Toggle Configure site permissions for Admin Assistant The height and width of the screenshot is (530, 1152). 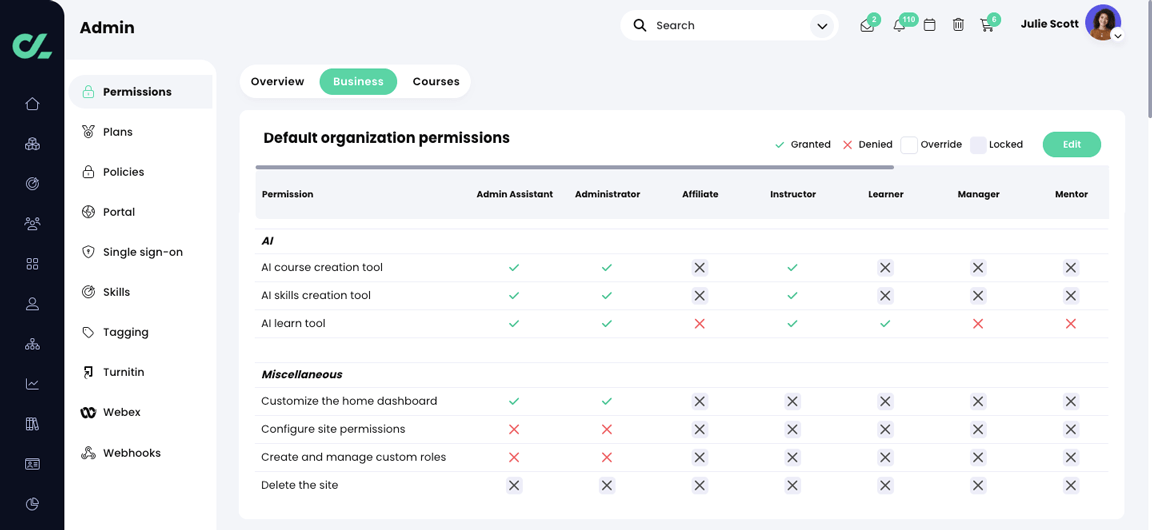(x=514, y=429)
